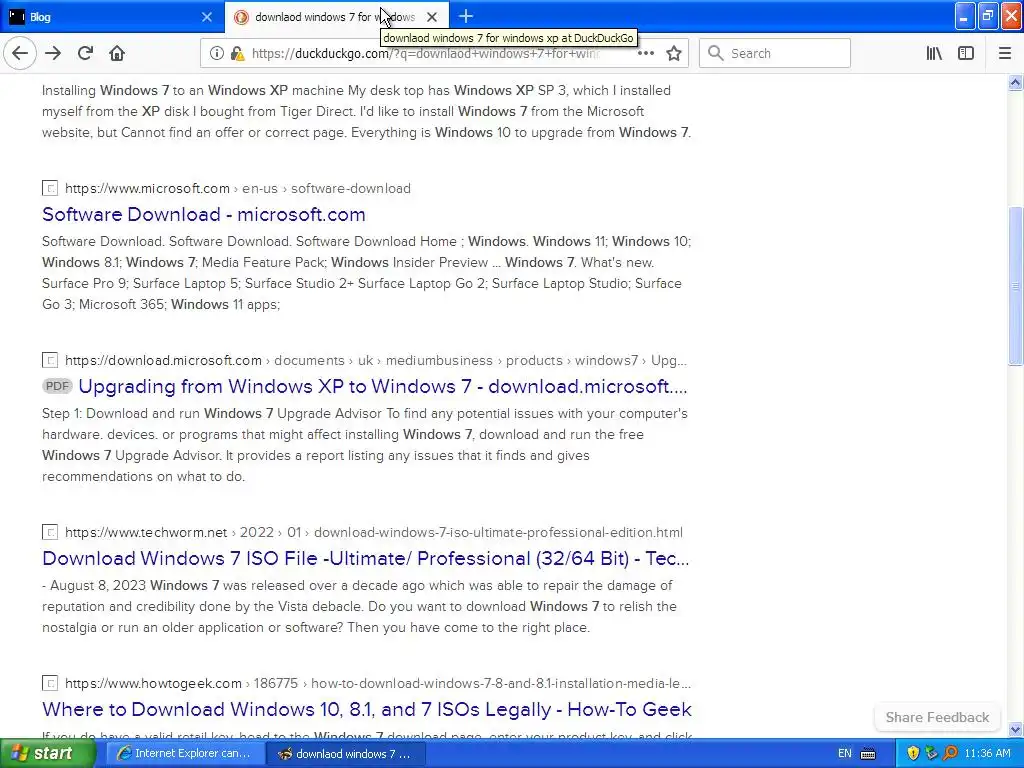Show site information via the info icon
The image size is (1024, 768).
pos(217,54)
